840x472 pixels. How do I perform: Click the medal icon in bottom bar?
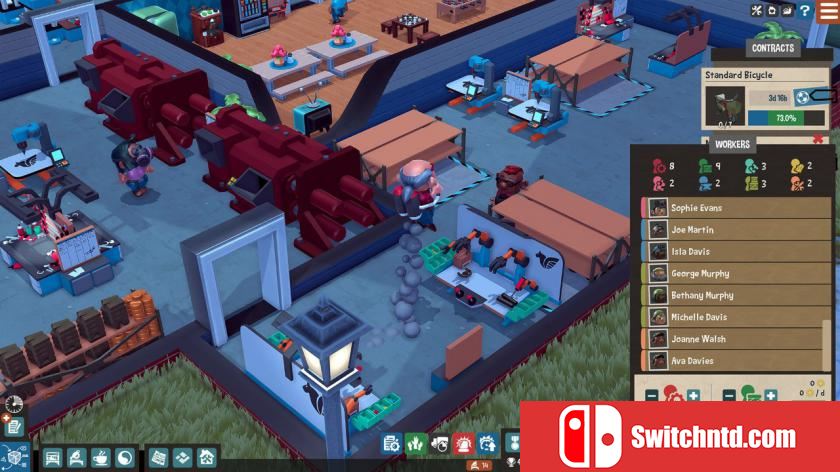point(513,443)
